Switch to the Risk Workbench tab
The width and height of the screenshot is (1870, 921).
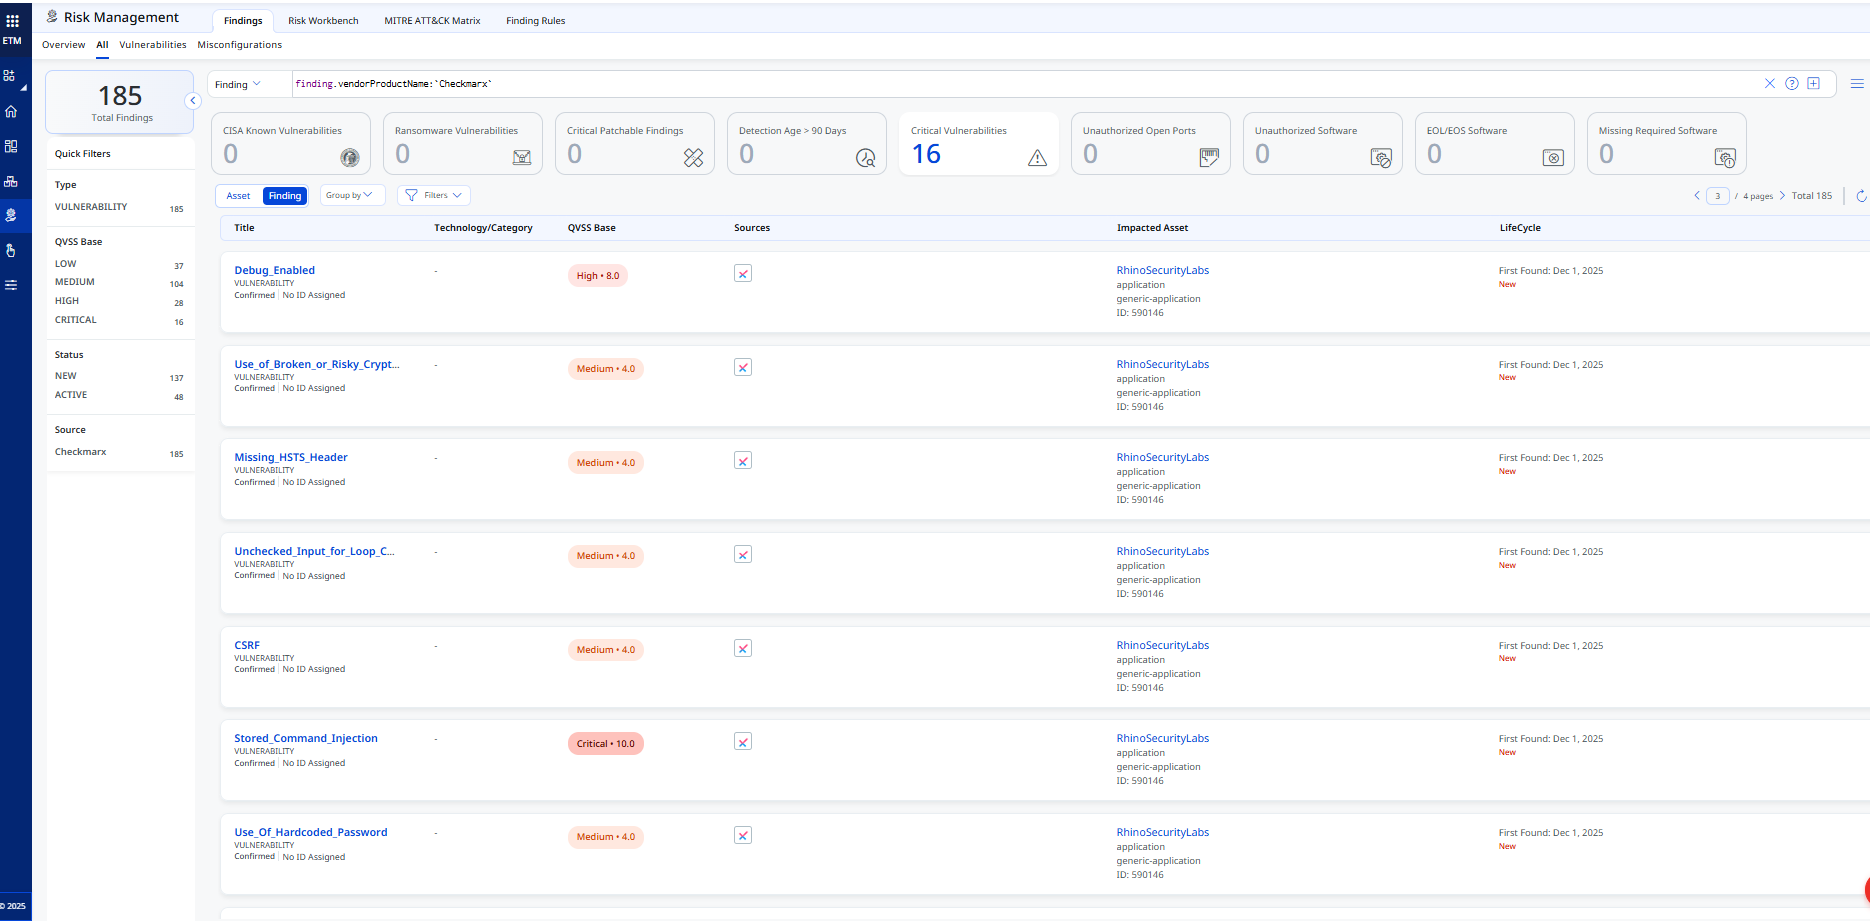(x=323, y=21)
